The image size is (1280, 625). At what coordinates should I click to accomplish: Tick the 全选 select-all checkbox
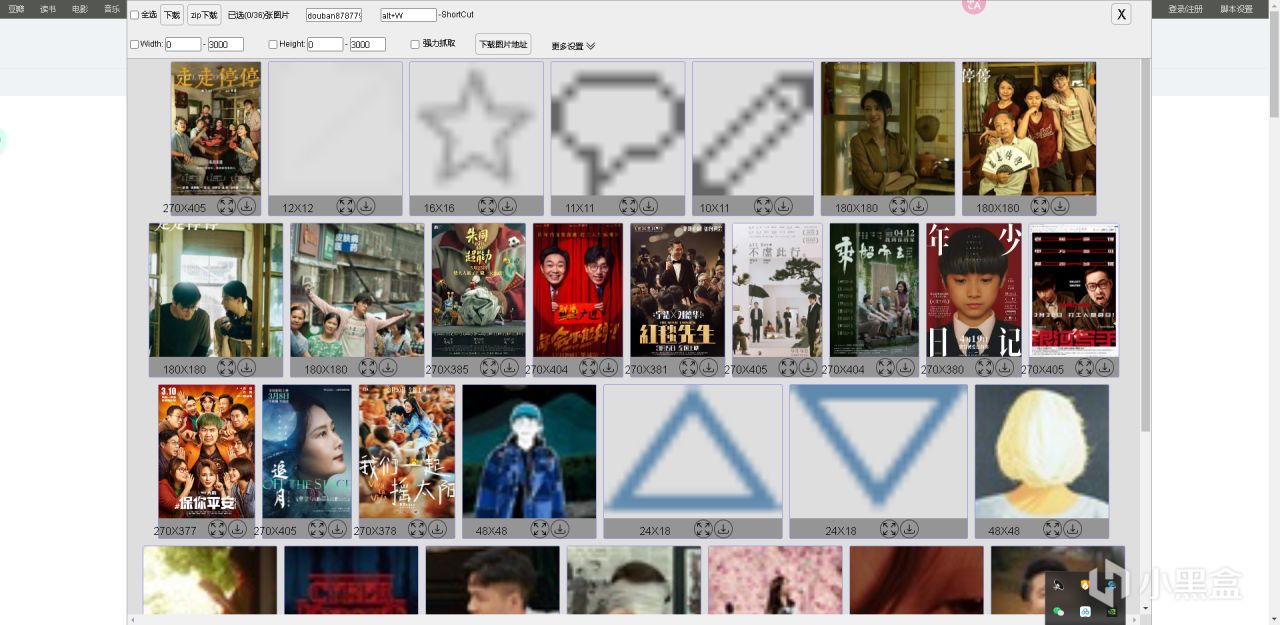coord(135,15)
